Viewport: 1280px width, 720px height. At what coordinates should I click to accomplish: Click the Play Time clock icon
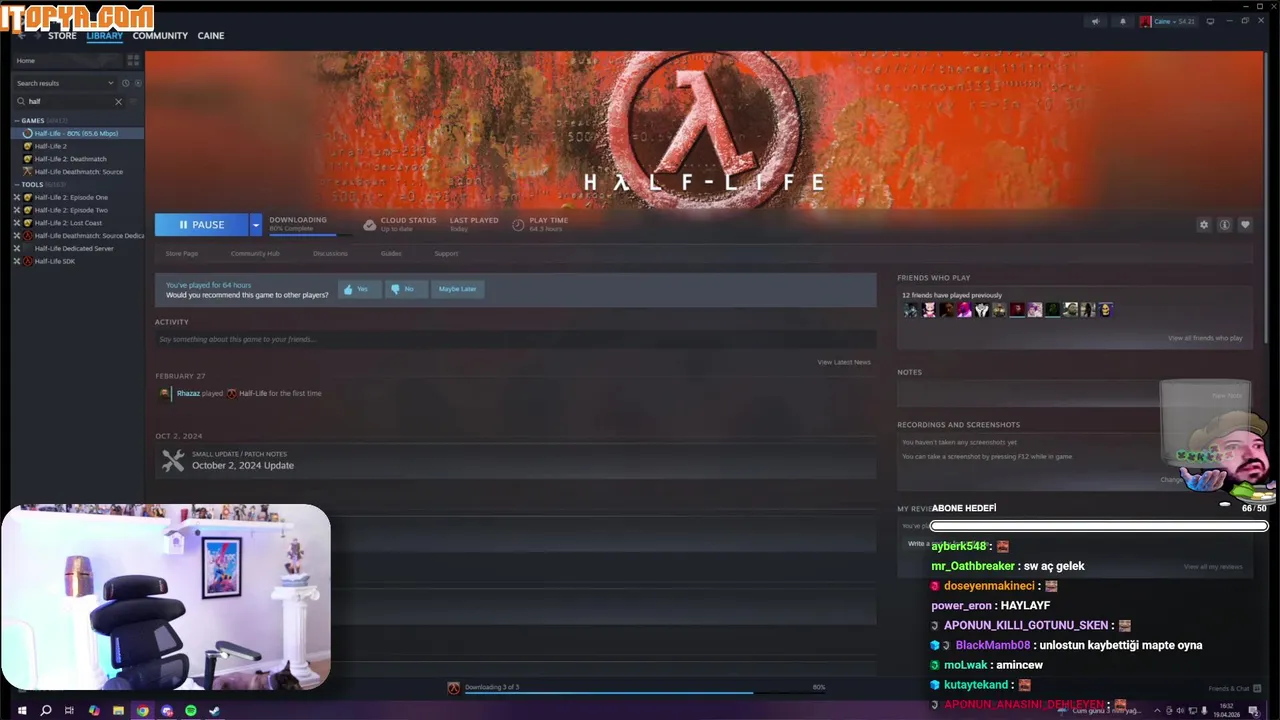point(518,225)
